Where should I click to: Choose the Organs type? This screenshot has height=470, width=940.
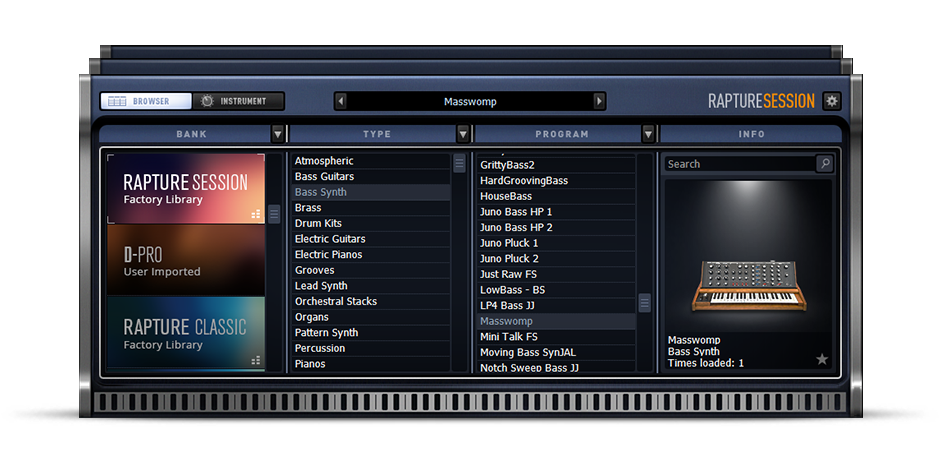point(370,317)
